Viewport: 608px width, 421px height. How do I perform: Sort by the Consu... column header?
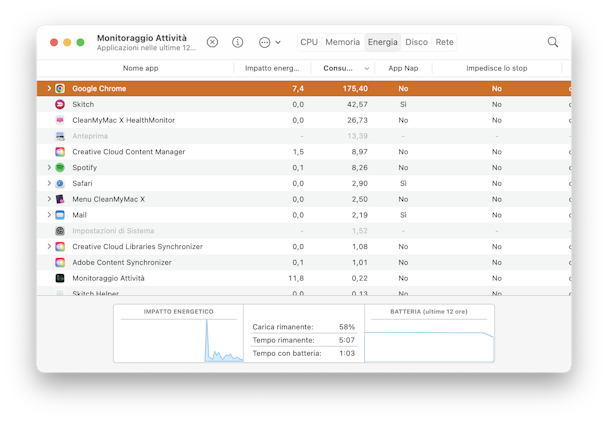(338, 68)
